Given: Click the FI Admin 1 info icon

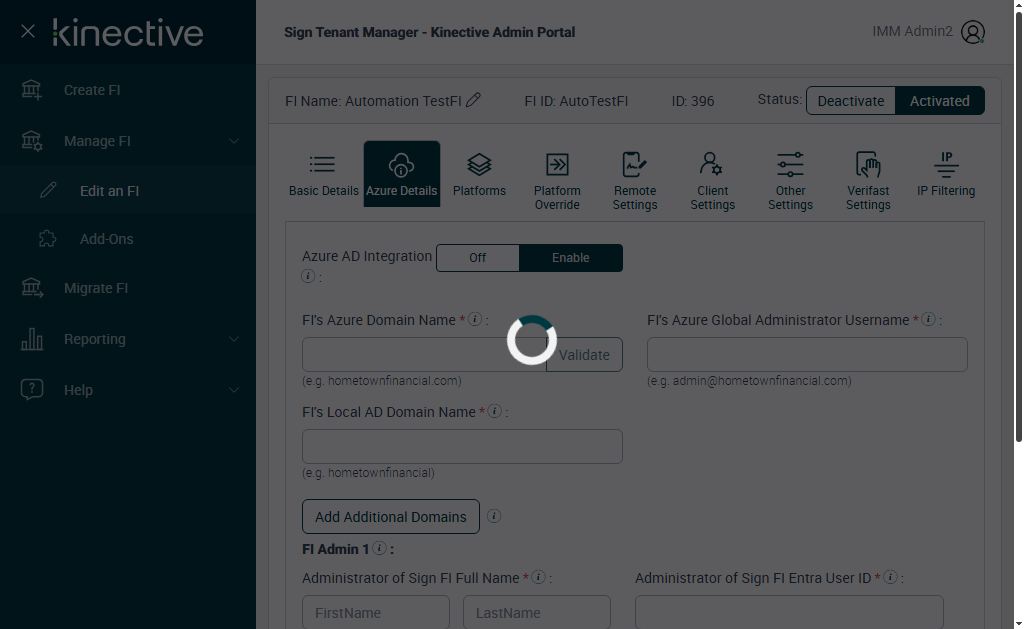Looking at the screenshot, I should pos(379,548).
